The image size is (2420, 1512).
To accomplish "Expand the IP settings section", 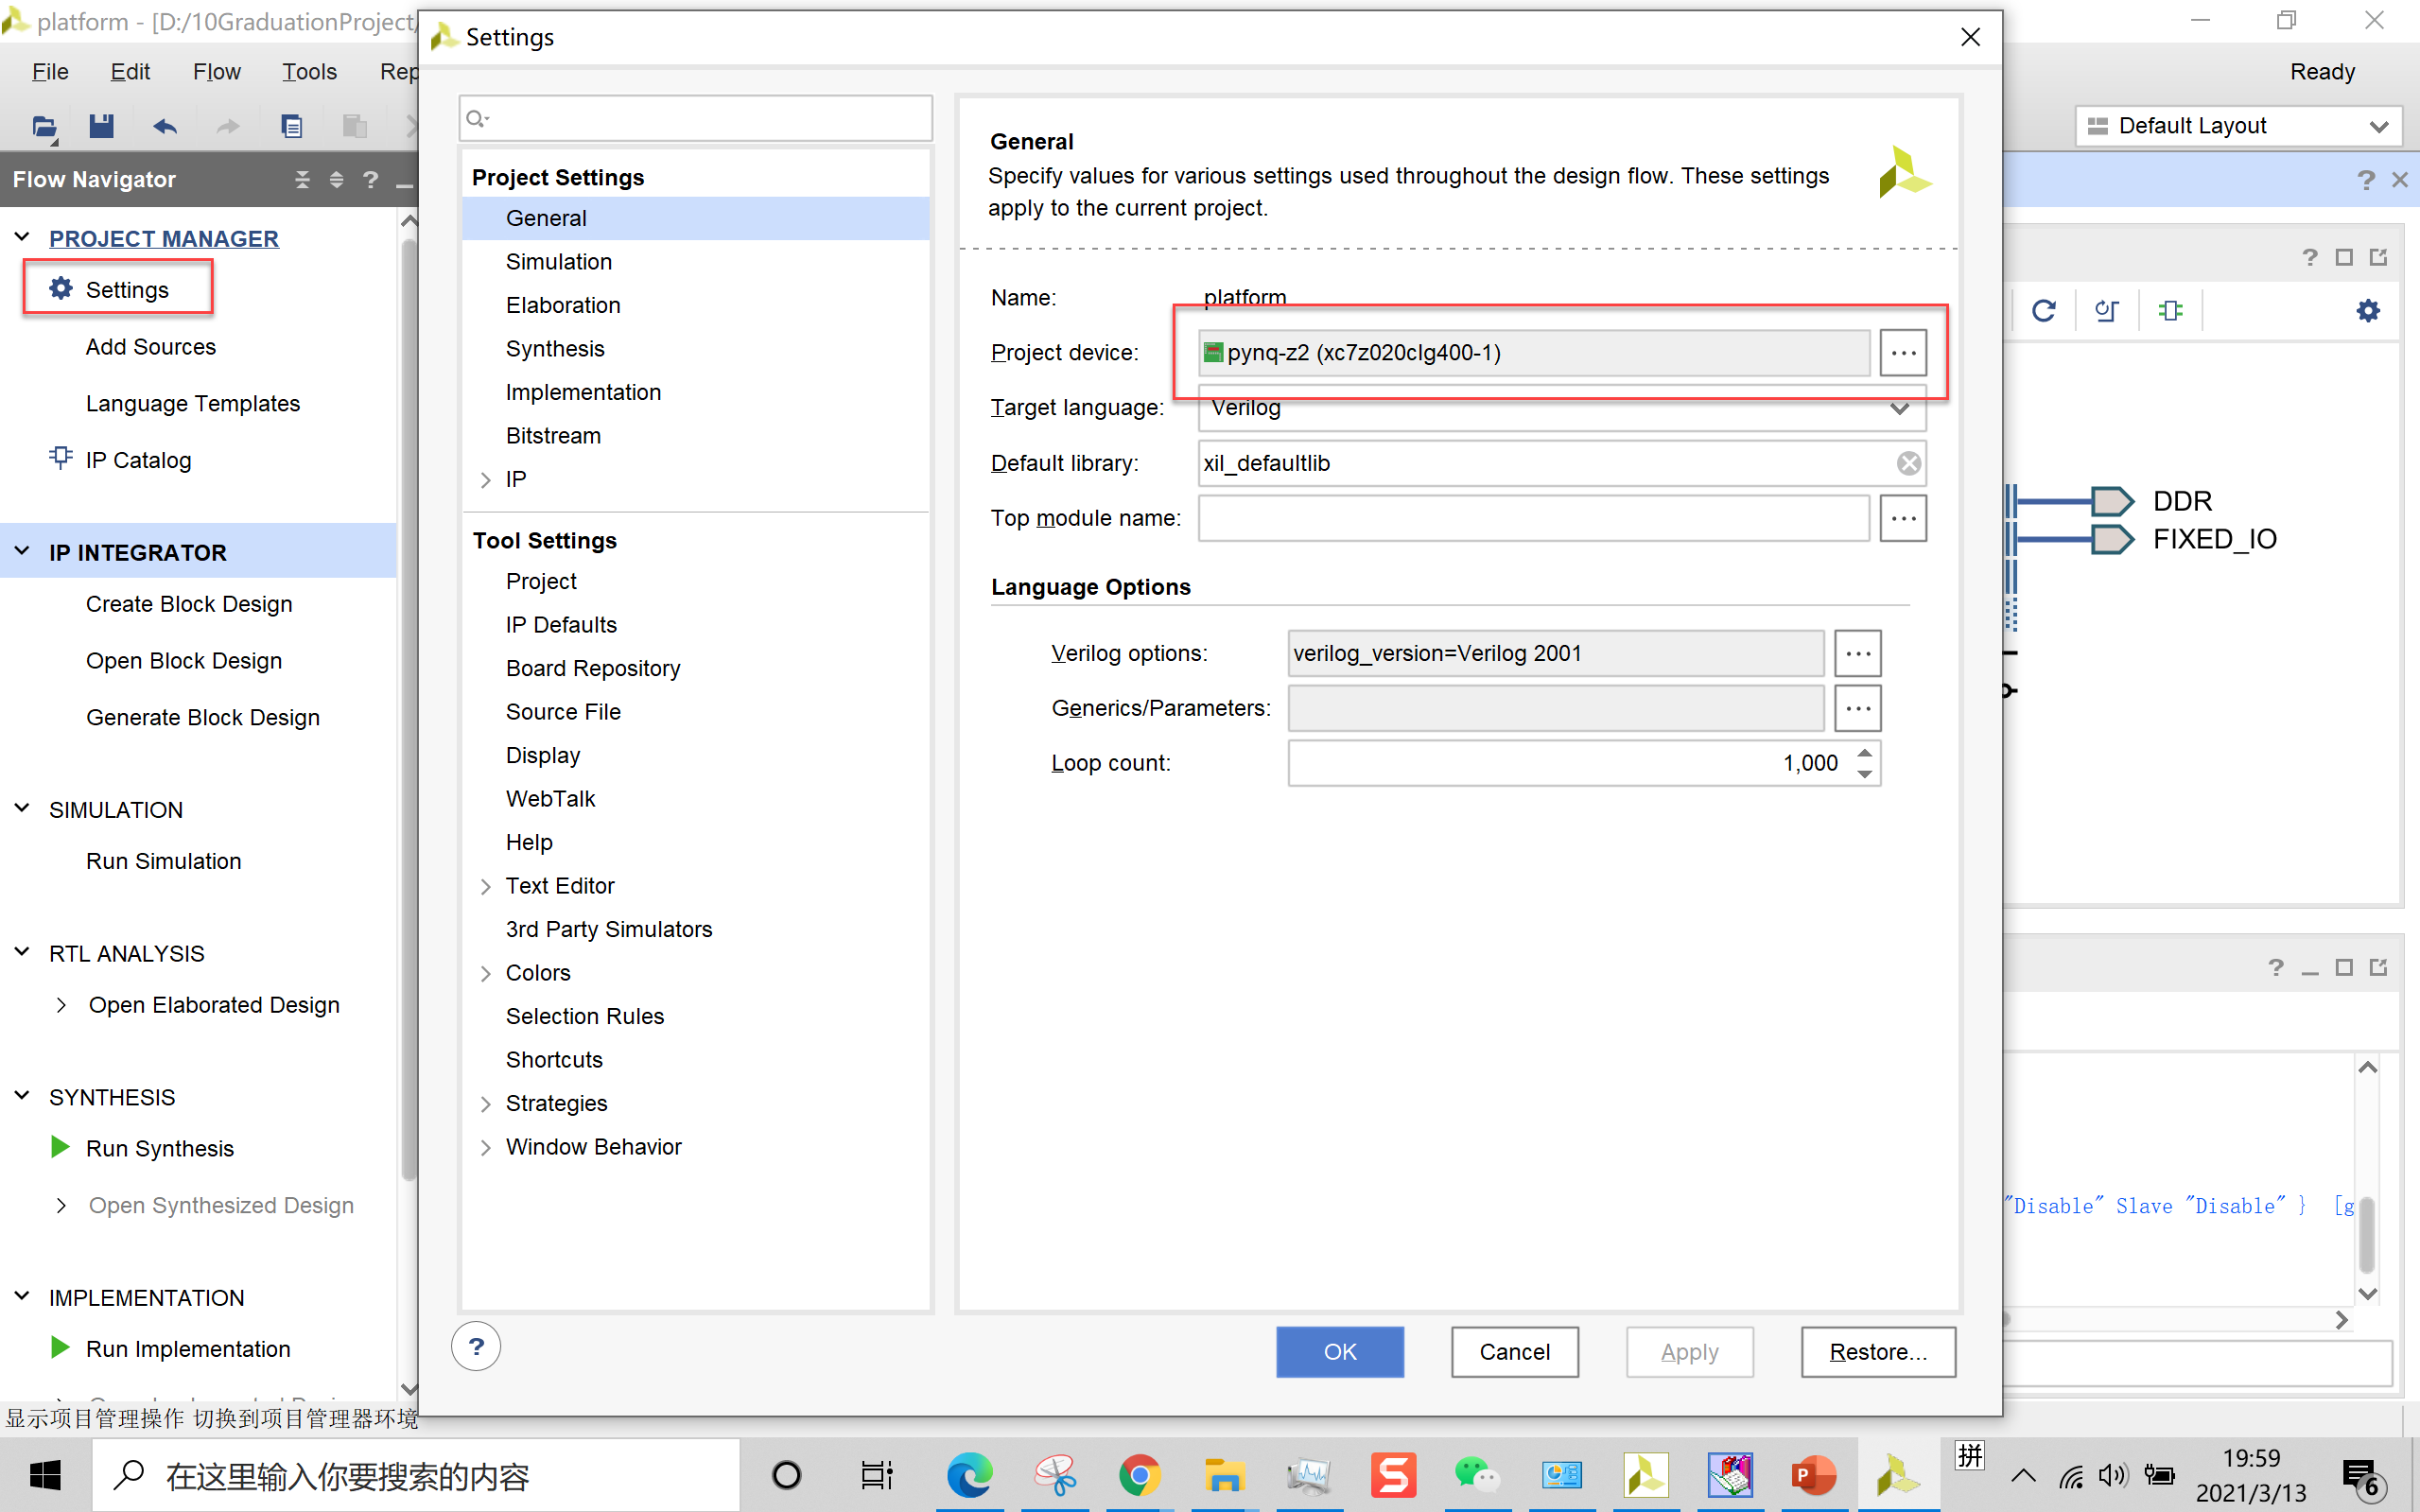I will click(486, 478).
